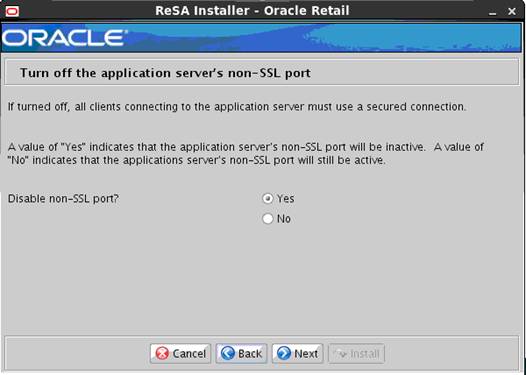Image resolution: width=526 pixels, height=375 pixels.
Task: Click the "No" option label text
Action: point(284,219)
